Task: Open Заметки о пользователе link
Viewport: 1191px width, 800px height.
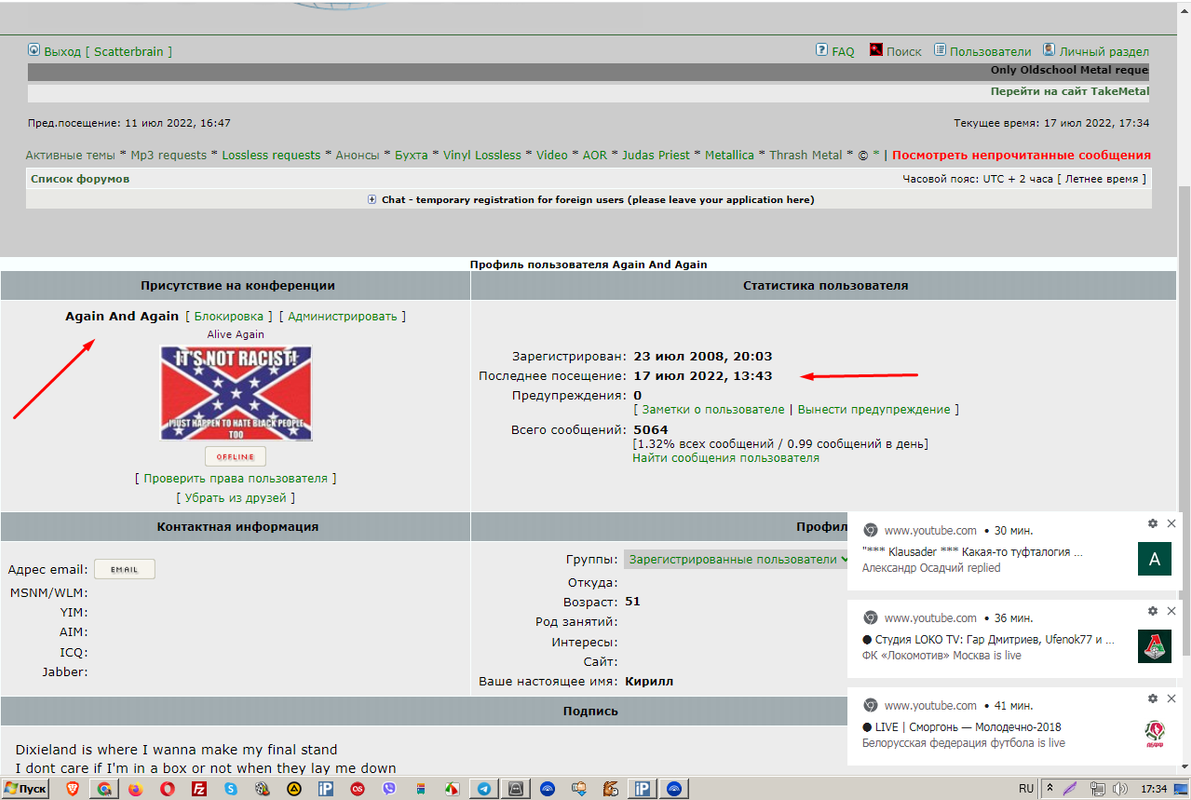Action: [713, 409]
